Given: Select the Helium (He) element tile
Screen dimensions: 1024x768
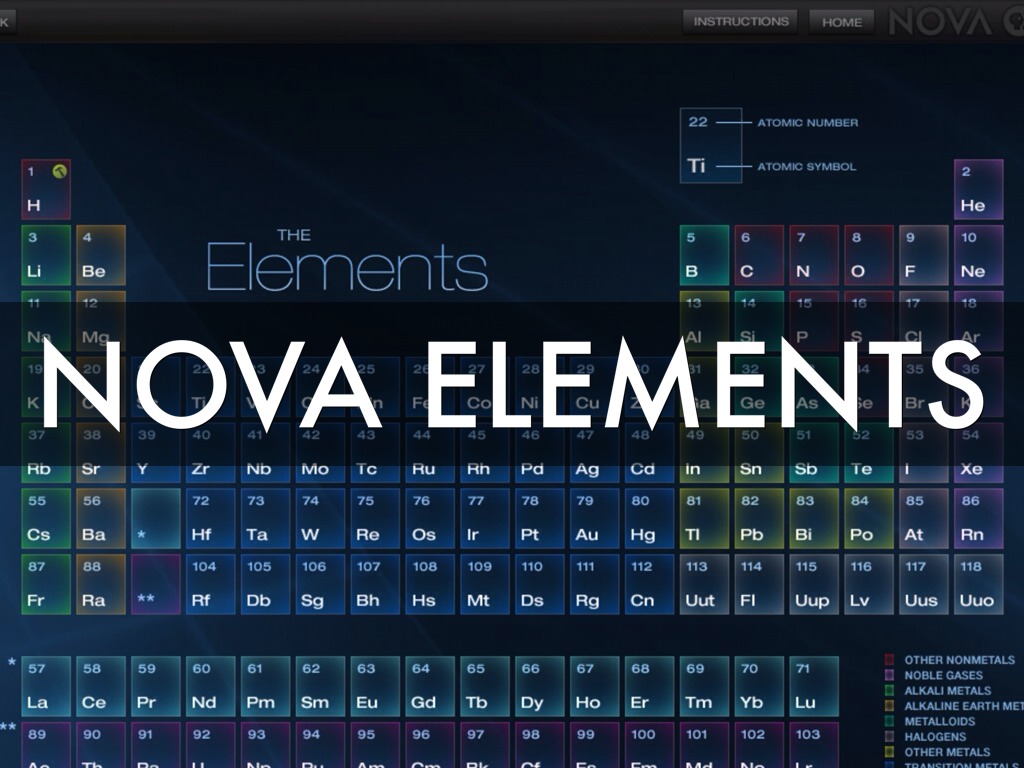Looking at the screenshot, I should [978, 189].
